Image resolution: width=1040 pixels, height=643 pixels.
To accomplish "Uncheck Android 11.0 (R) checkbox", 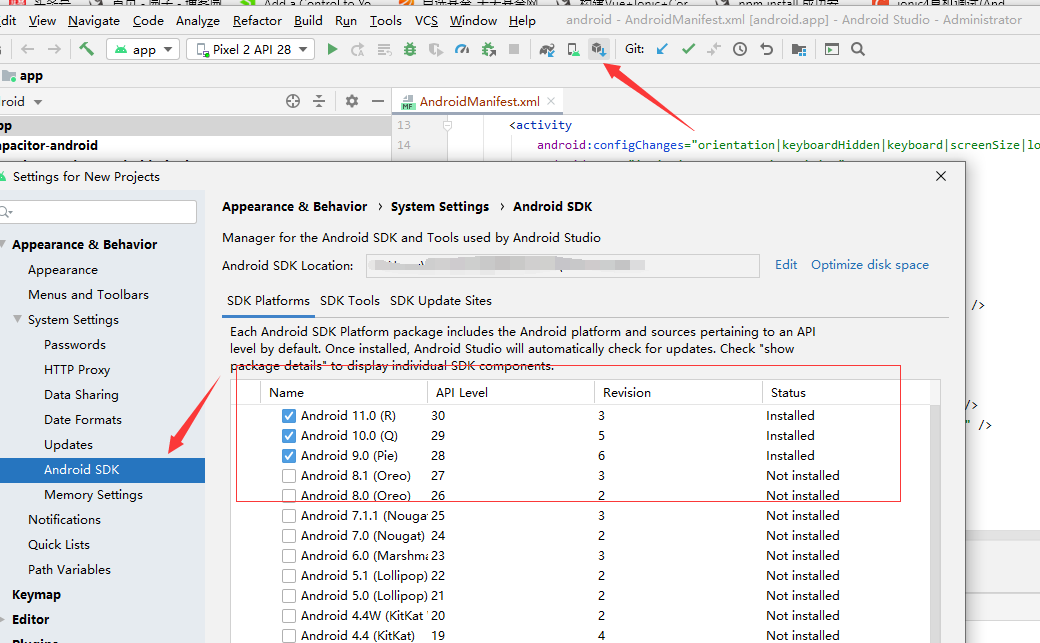I will pyautogui.click(x=289, y=416).
